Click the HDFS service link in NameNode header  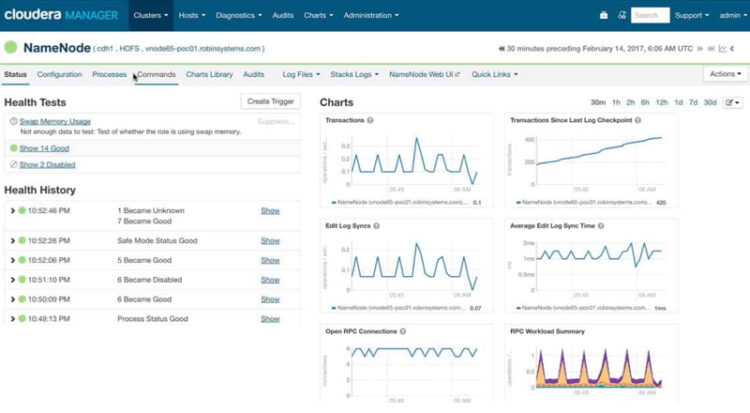pos(129,49)
